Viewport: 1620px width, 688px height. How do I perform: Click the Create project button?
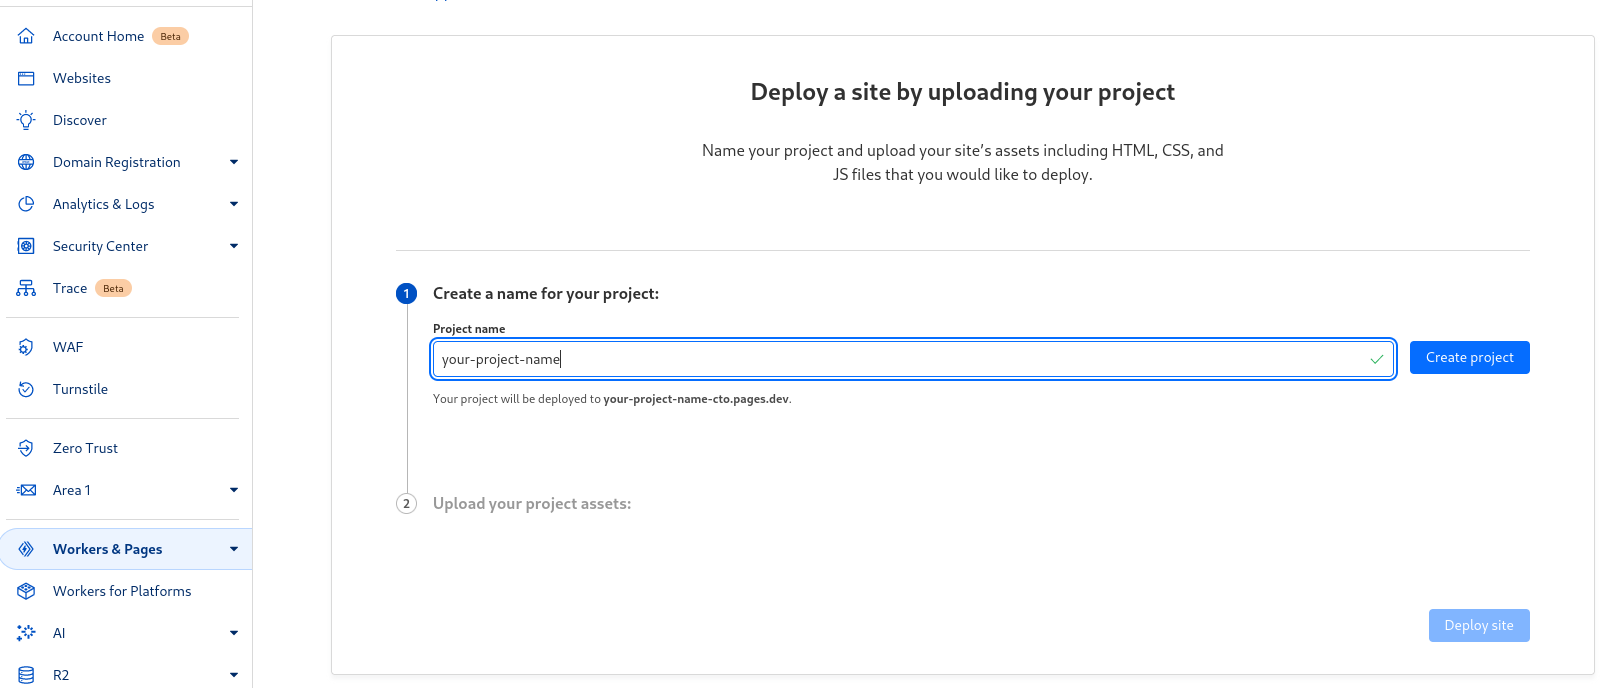click(1469, 357)
